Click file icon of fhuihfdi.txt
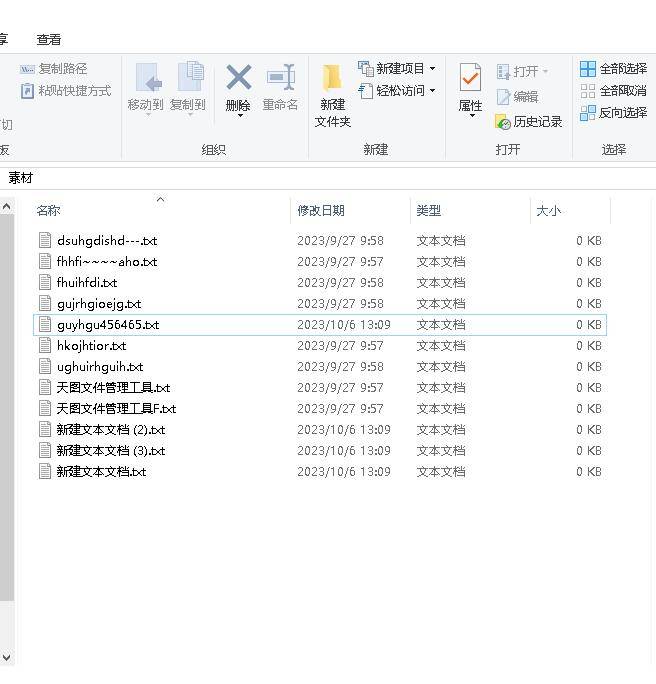 click(x=45, y=282)
